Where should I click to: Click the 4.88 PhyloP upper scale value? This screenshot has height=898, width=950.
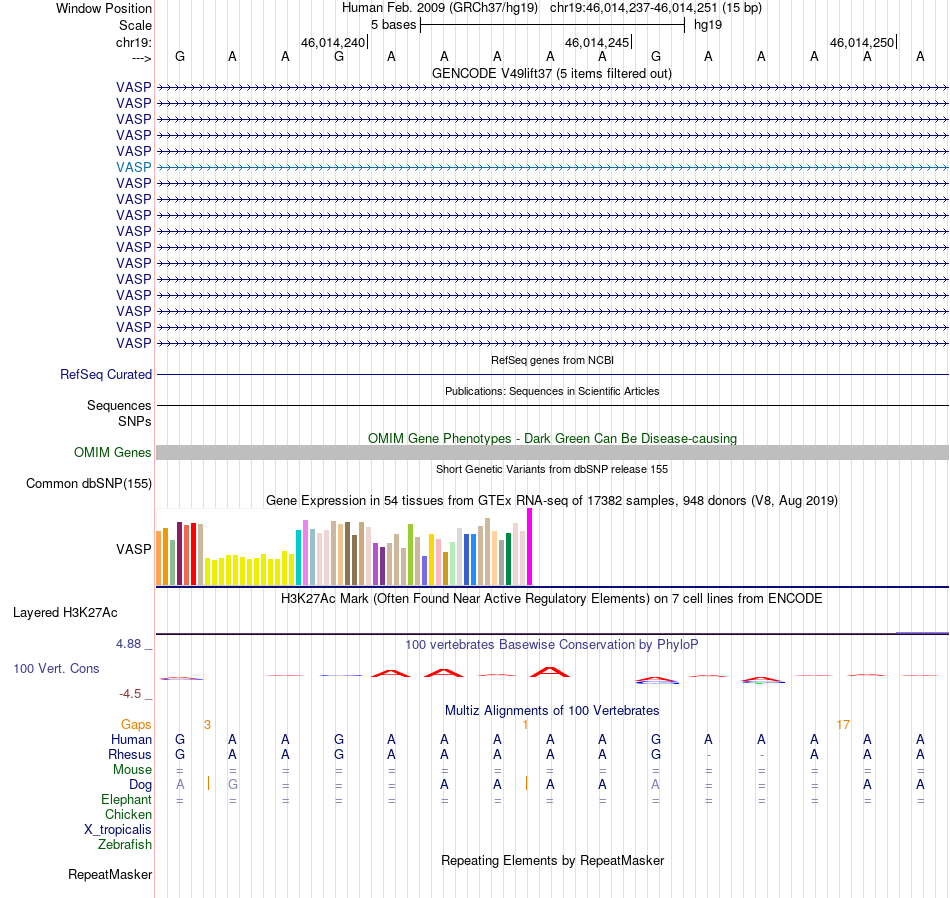tap(128, 644)
